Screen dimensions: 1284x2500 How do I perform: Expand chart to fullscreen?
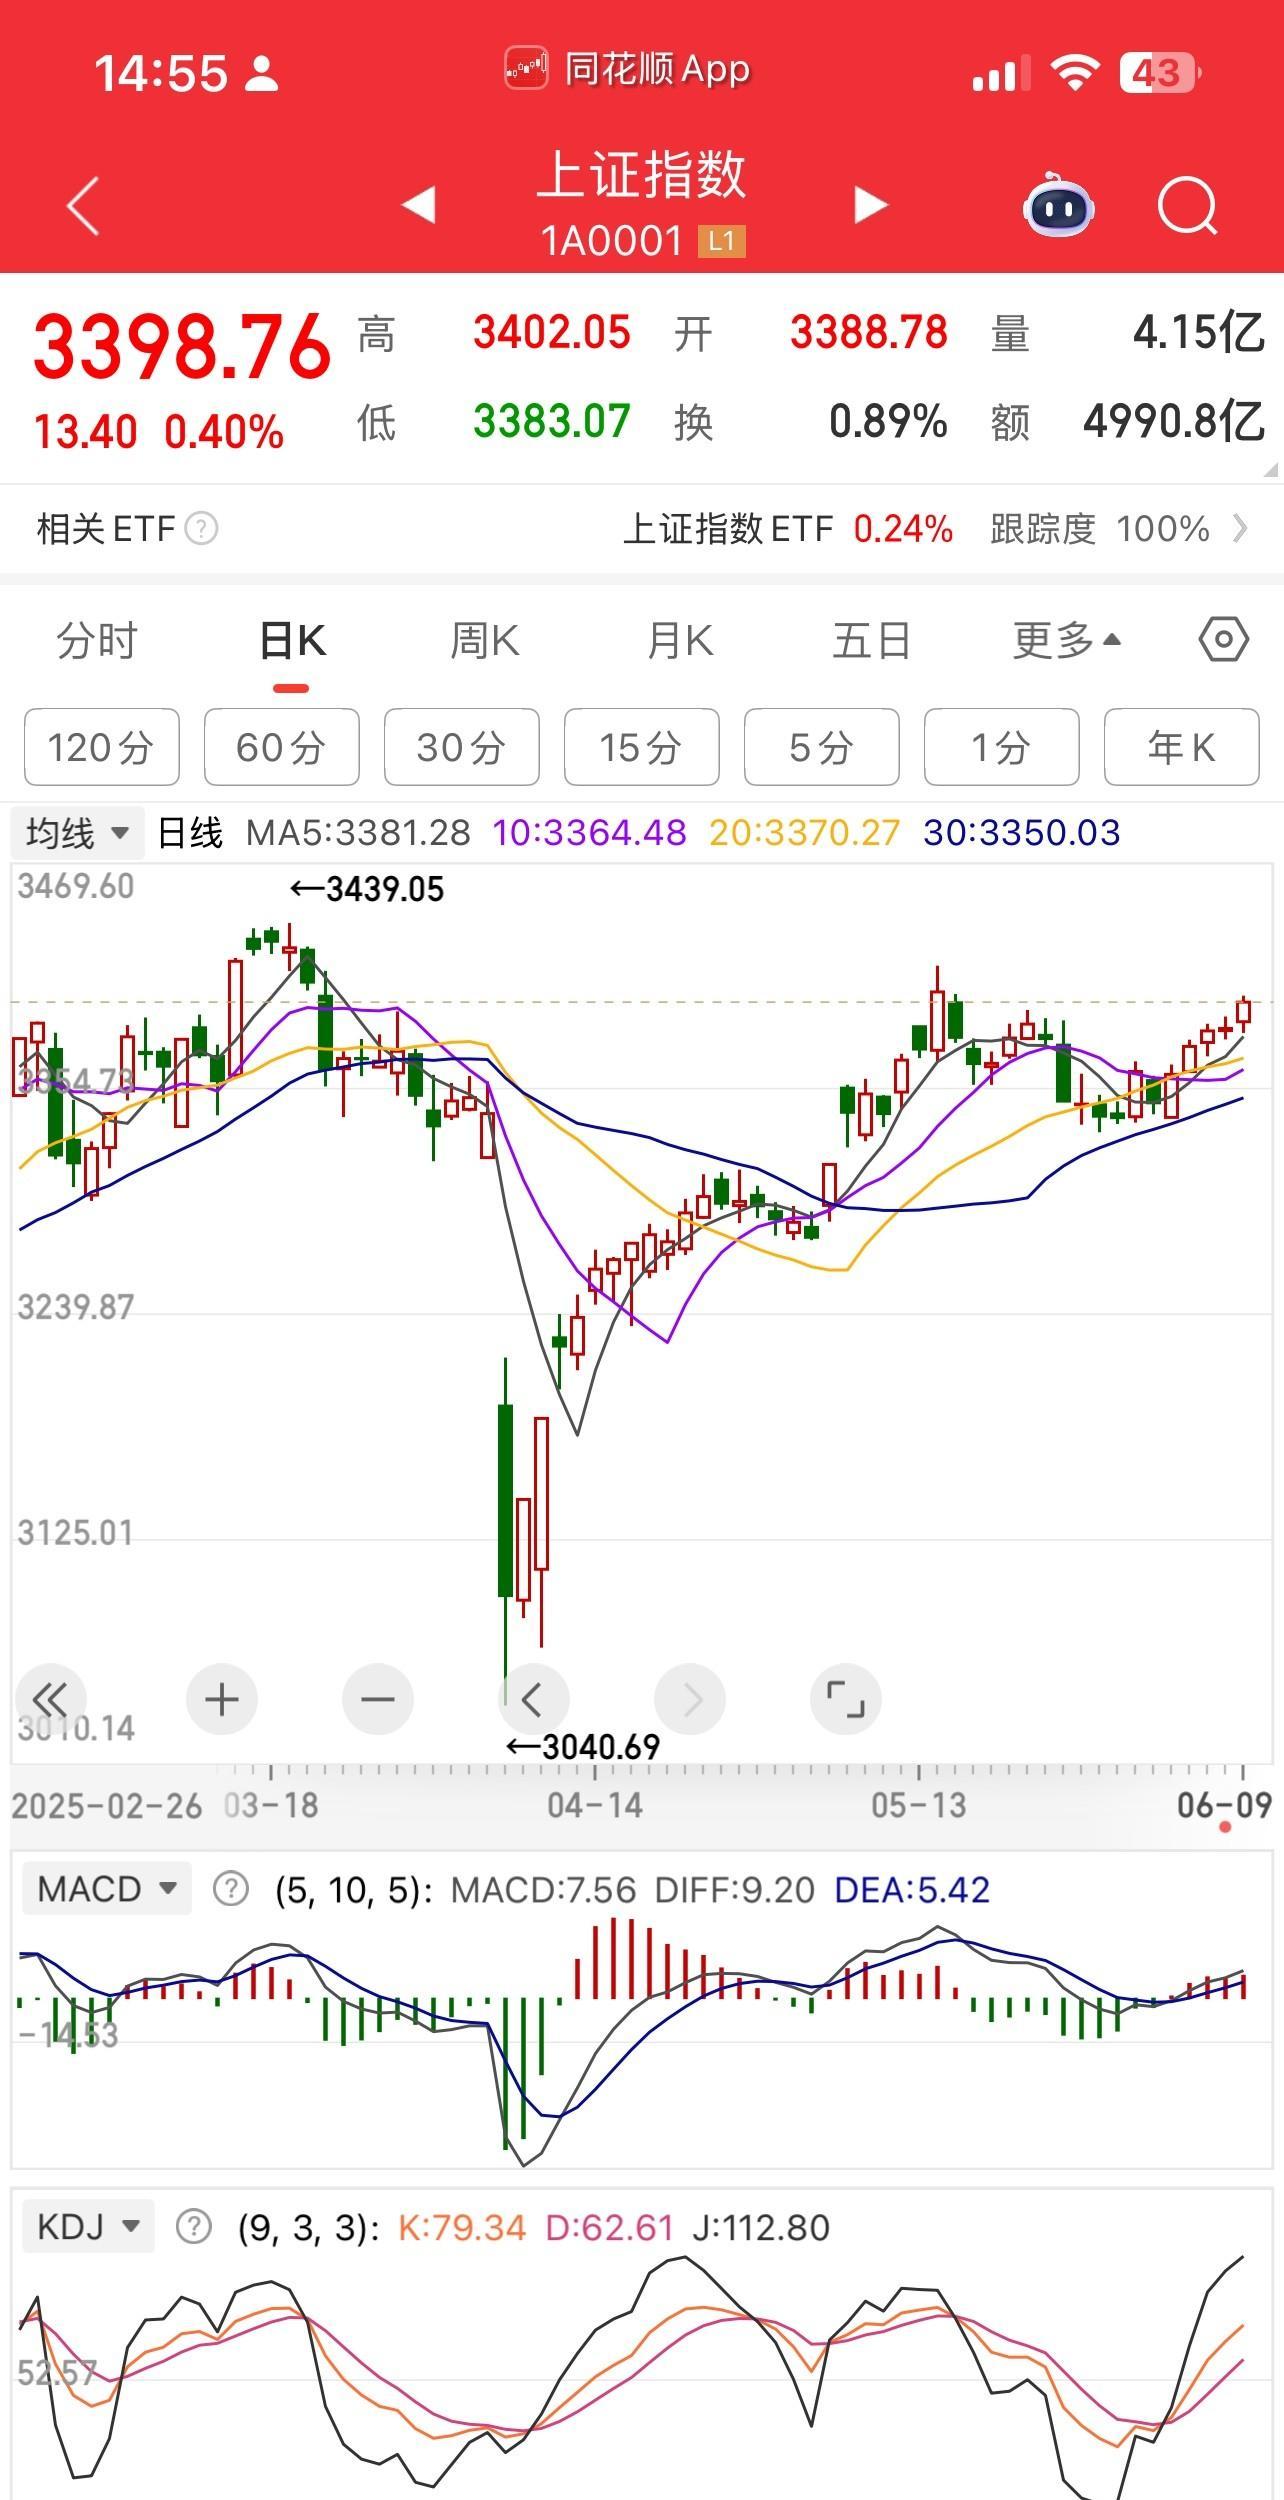coord(846,1699)
